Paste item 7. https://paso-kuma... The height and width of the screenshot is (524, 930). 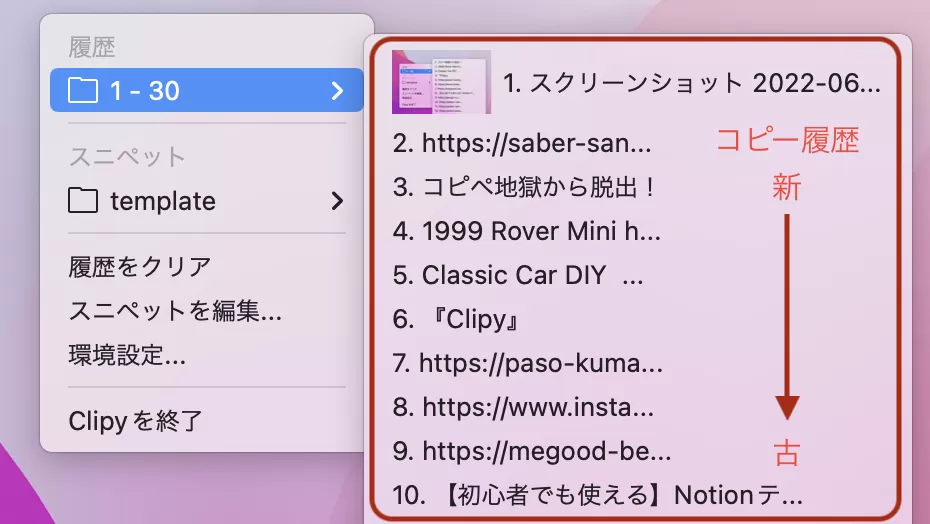527,363
